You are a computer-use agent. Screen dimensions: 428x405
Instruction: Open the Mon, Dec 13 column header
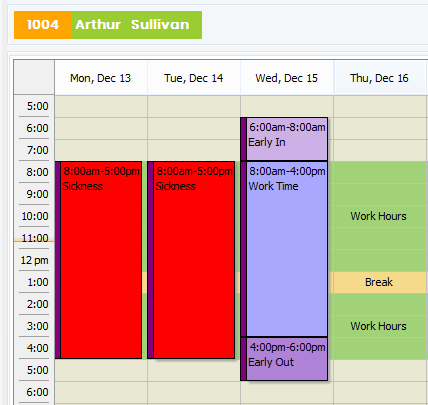tap(101, 78)
